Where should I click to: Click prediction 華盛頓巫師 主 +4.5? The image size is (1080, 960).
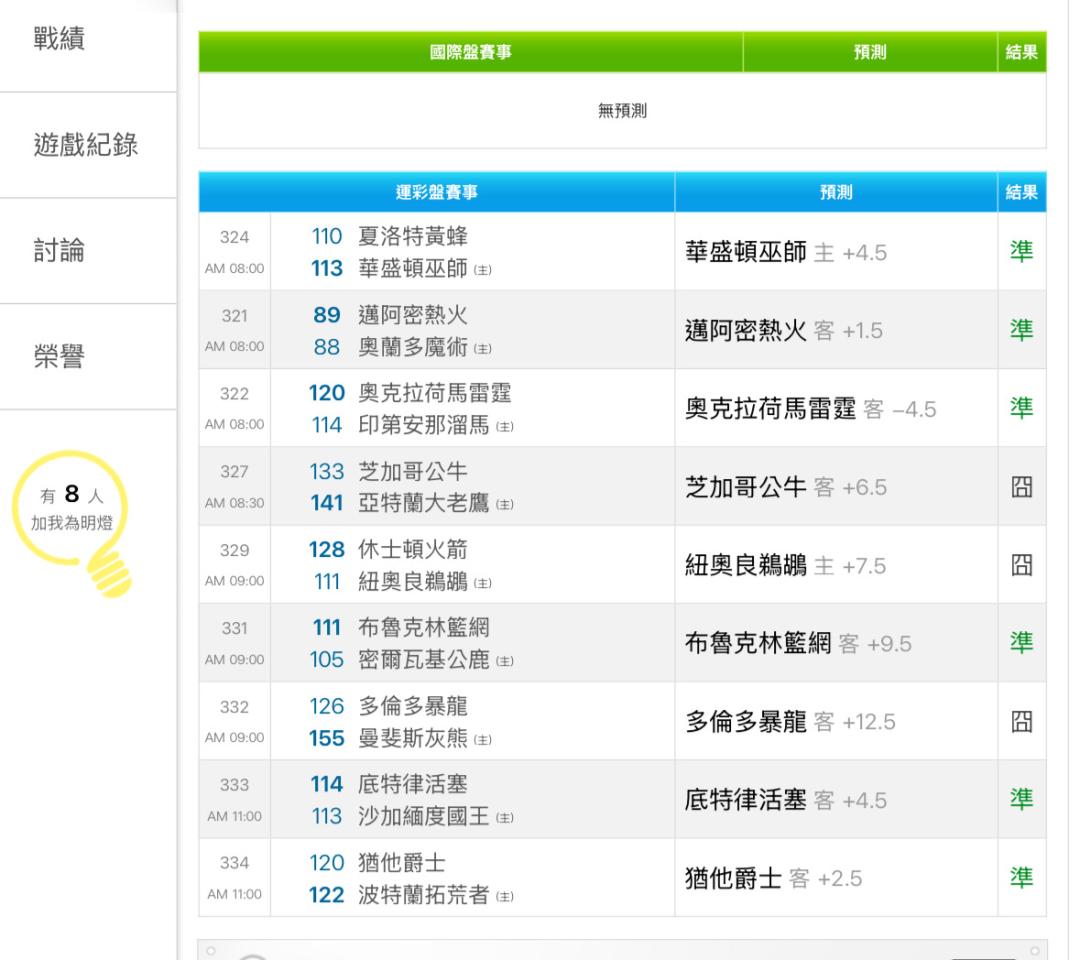point(786,252)
